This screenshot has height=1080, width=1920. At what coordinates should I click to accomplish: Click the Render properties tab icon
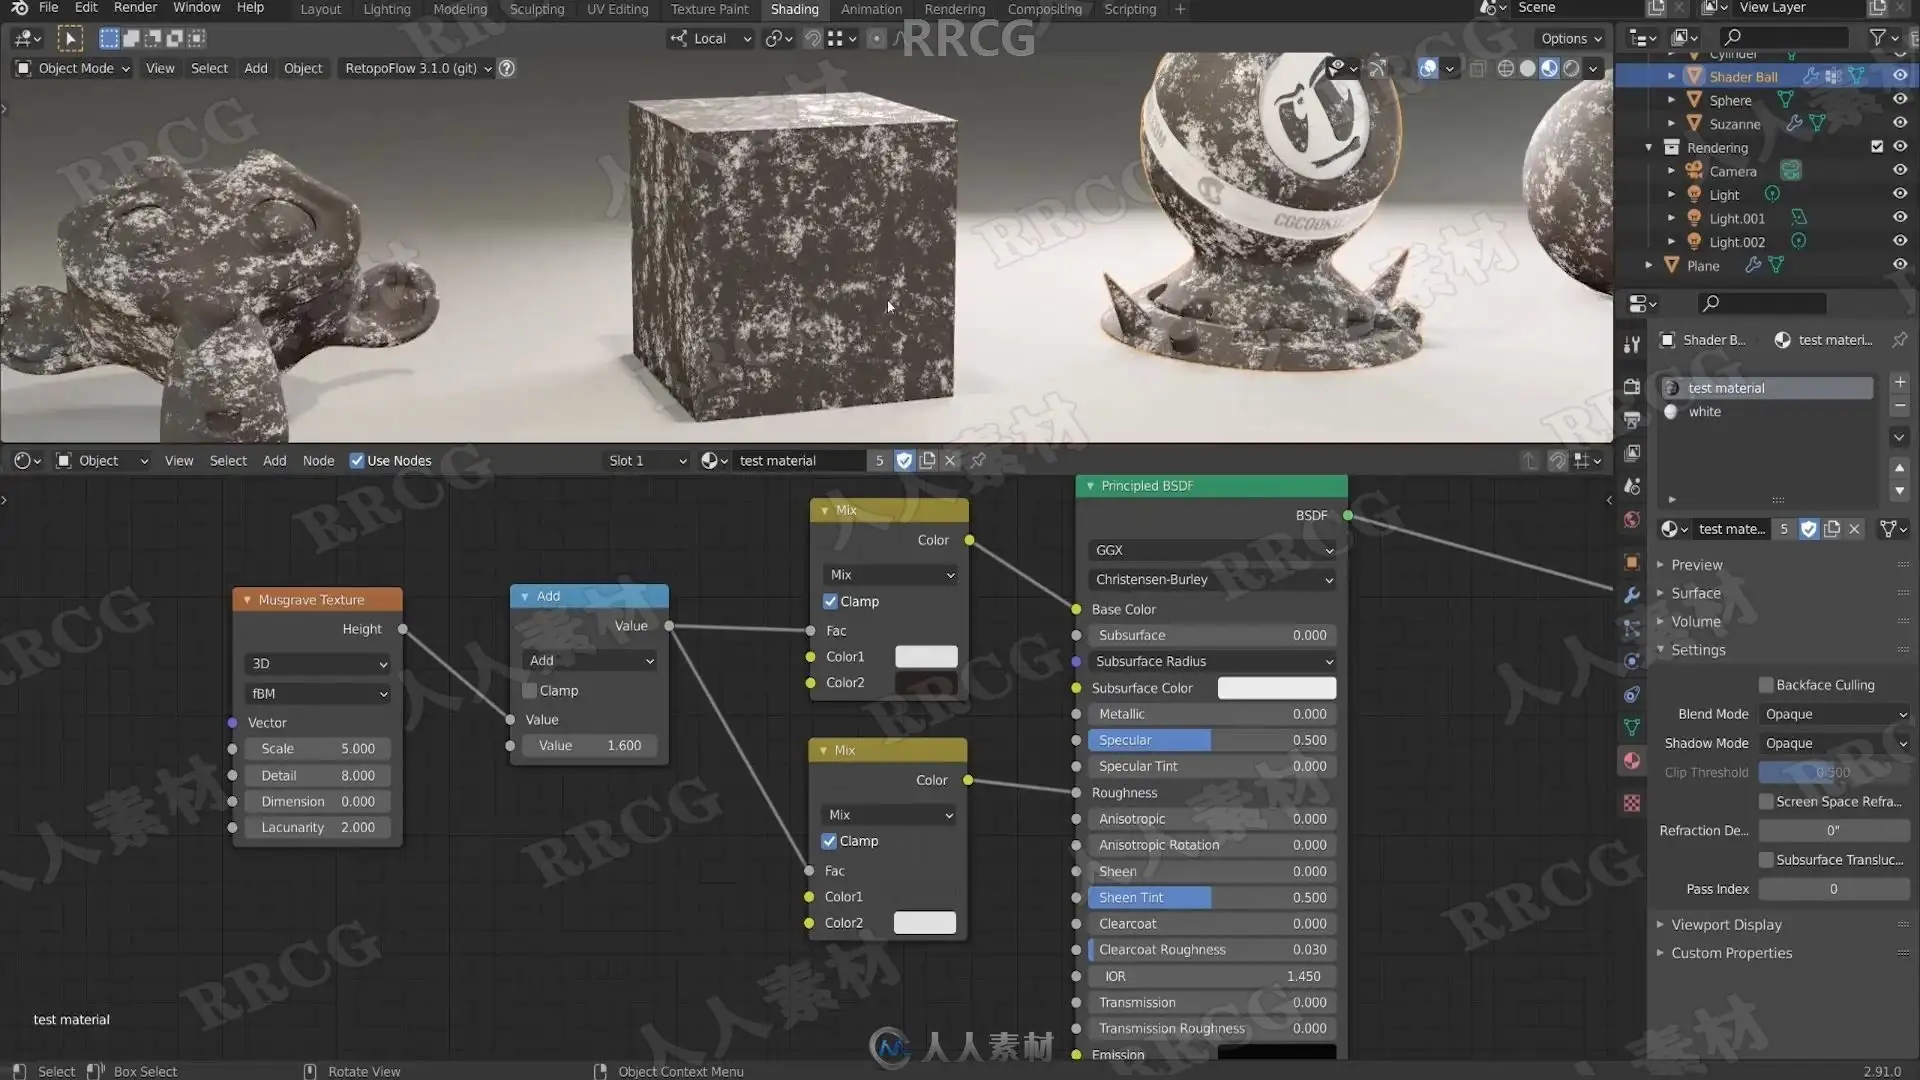[1632, 387]
